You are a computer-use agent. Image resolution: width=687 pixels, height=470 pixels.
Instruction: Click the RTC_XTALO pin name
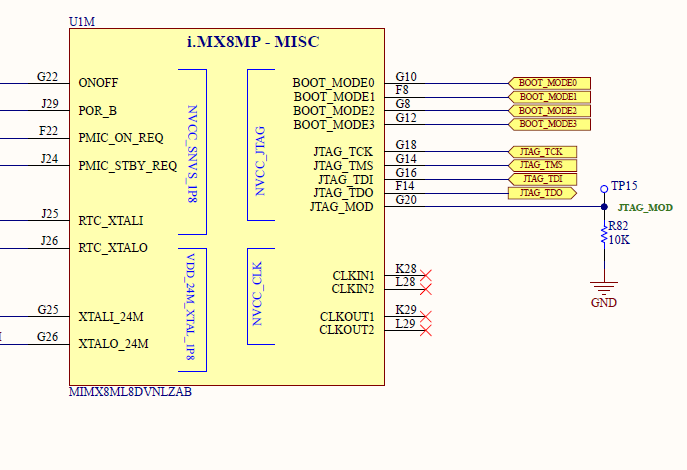coord(113,248)
